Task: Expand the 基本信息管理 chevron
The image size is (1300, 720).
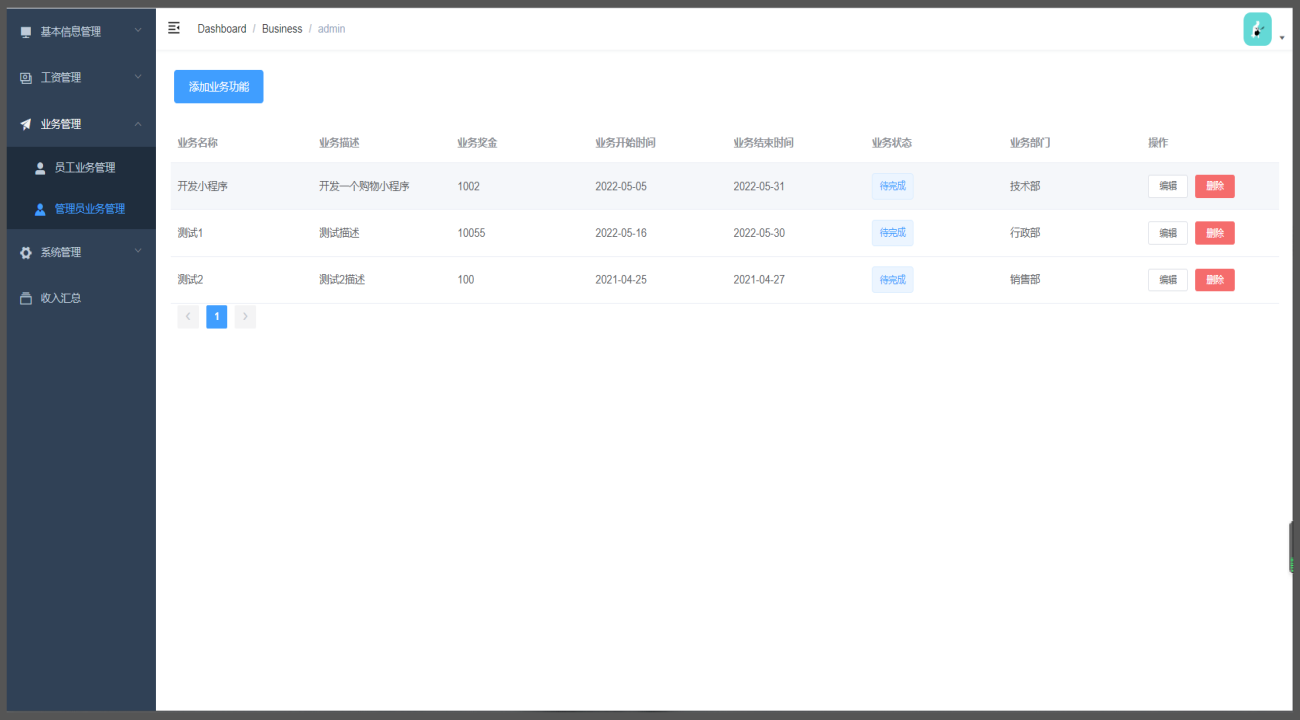Action: [x=138, y=31]
